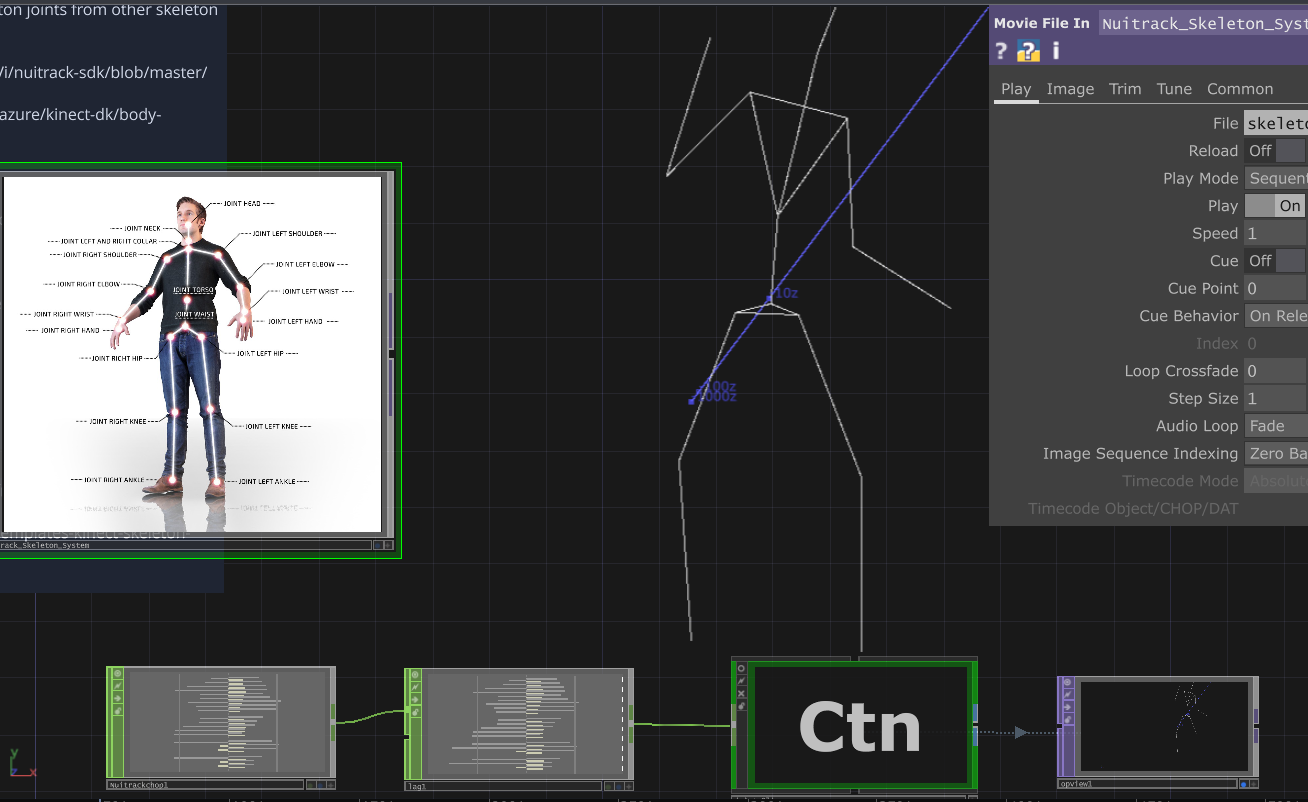Switch to the Image tab
The height and width of the screenshot is (802, 1308).
1070,89
